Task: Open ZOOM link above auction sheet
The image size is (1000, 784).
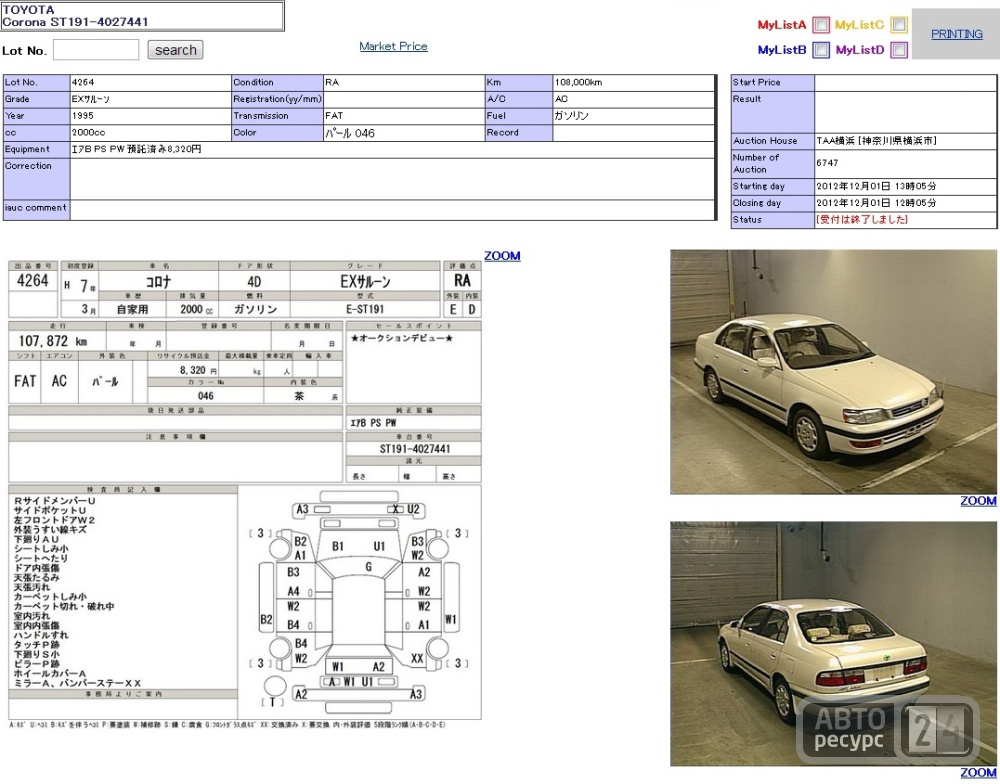Action: point(502,256)
